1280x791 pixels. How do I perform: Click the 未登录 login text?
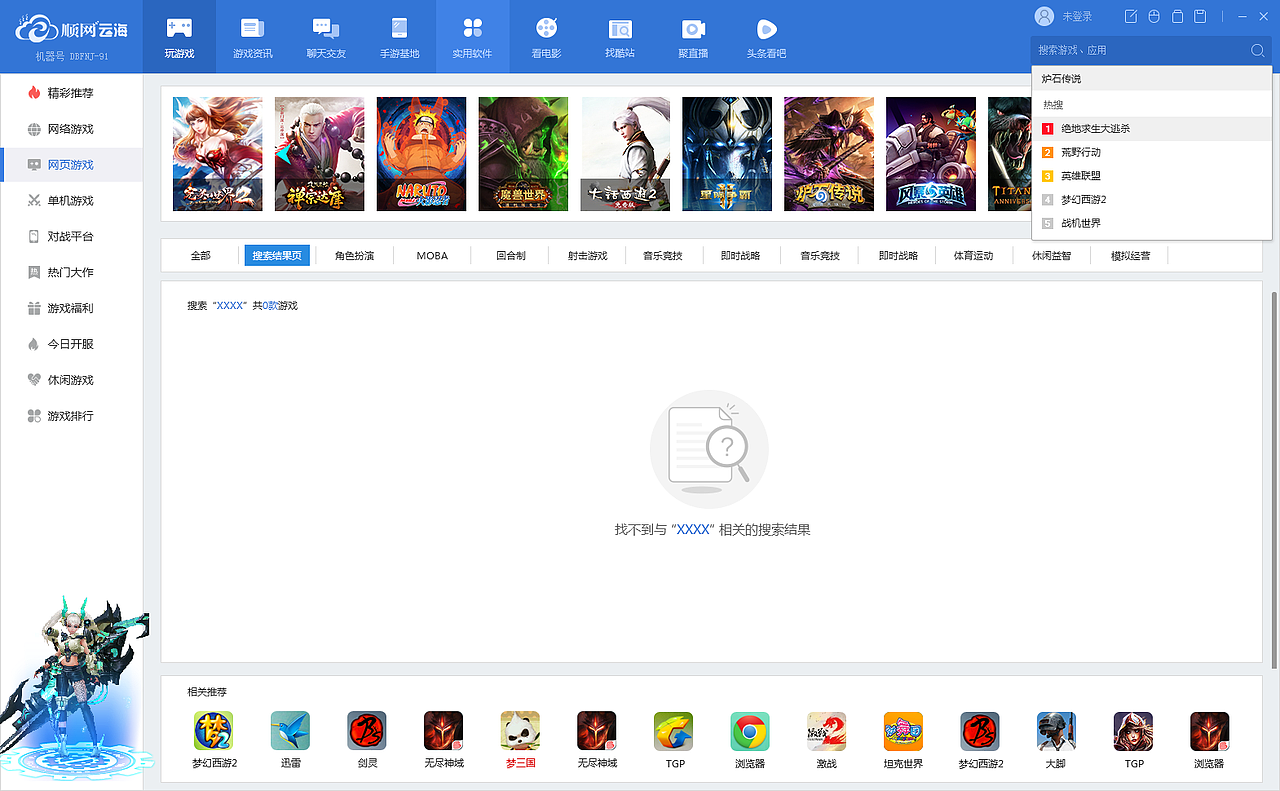pos(1077,16)
